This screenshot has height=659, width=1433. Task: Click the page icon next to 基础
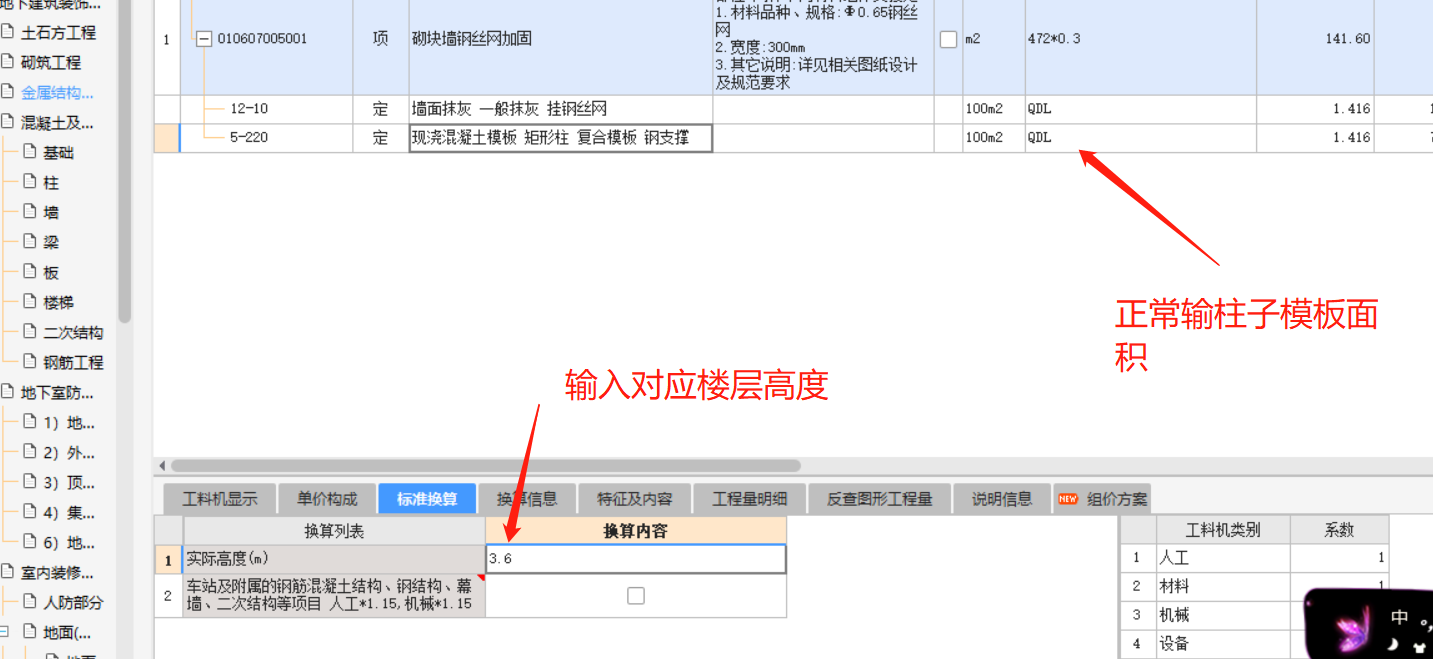pos(29,152)
